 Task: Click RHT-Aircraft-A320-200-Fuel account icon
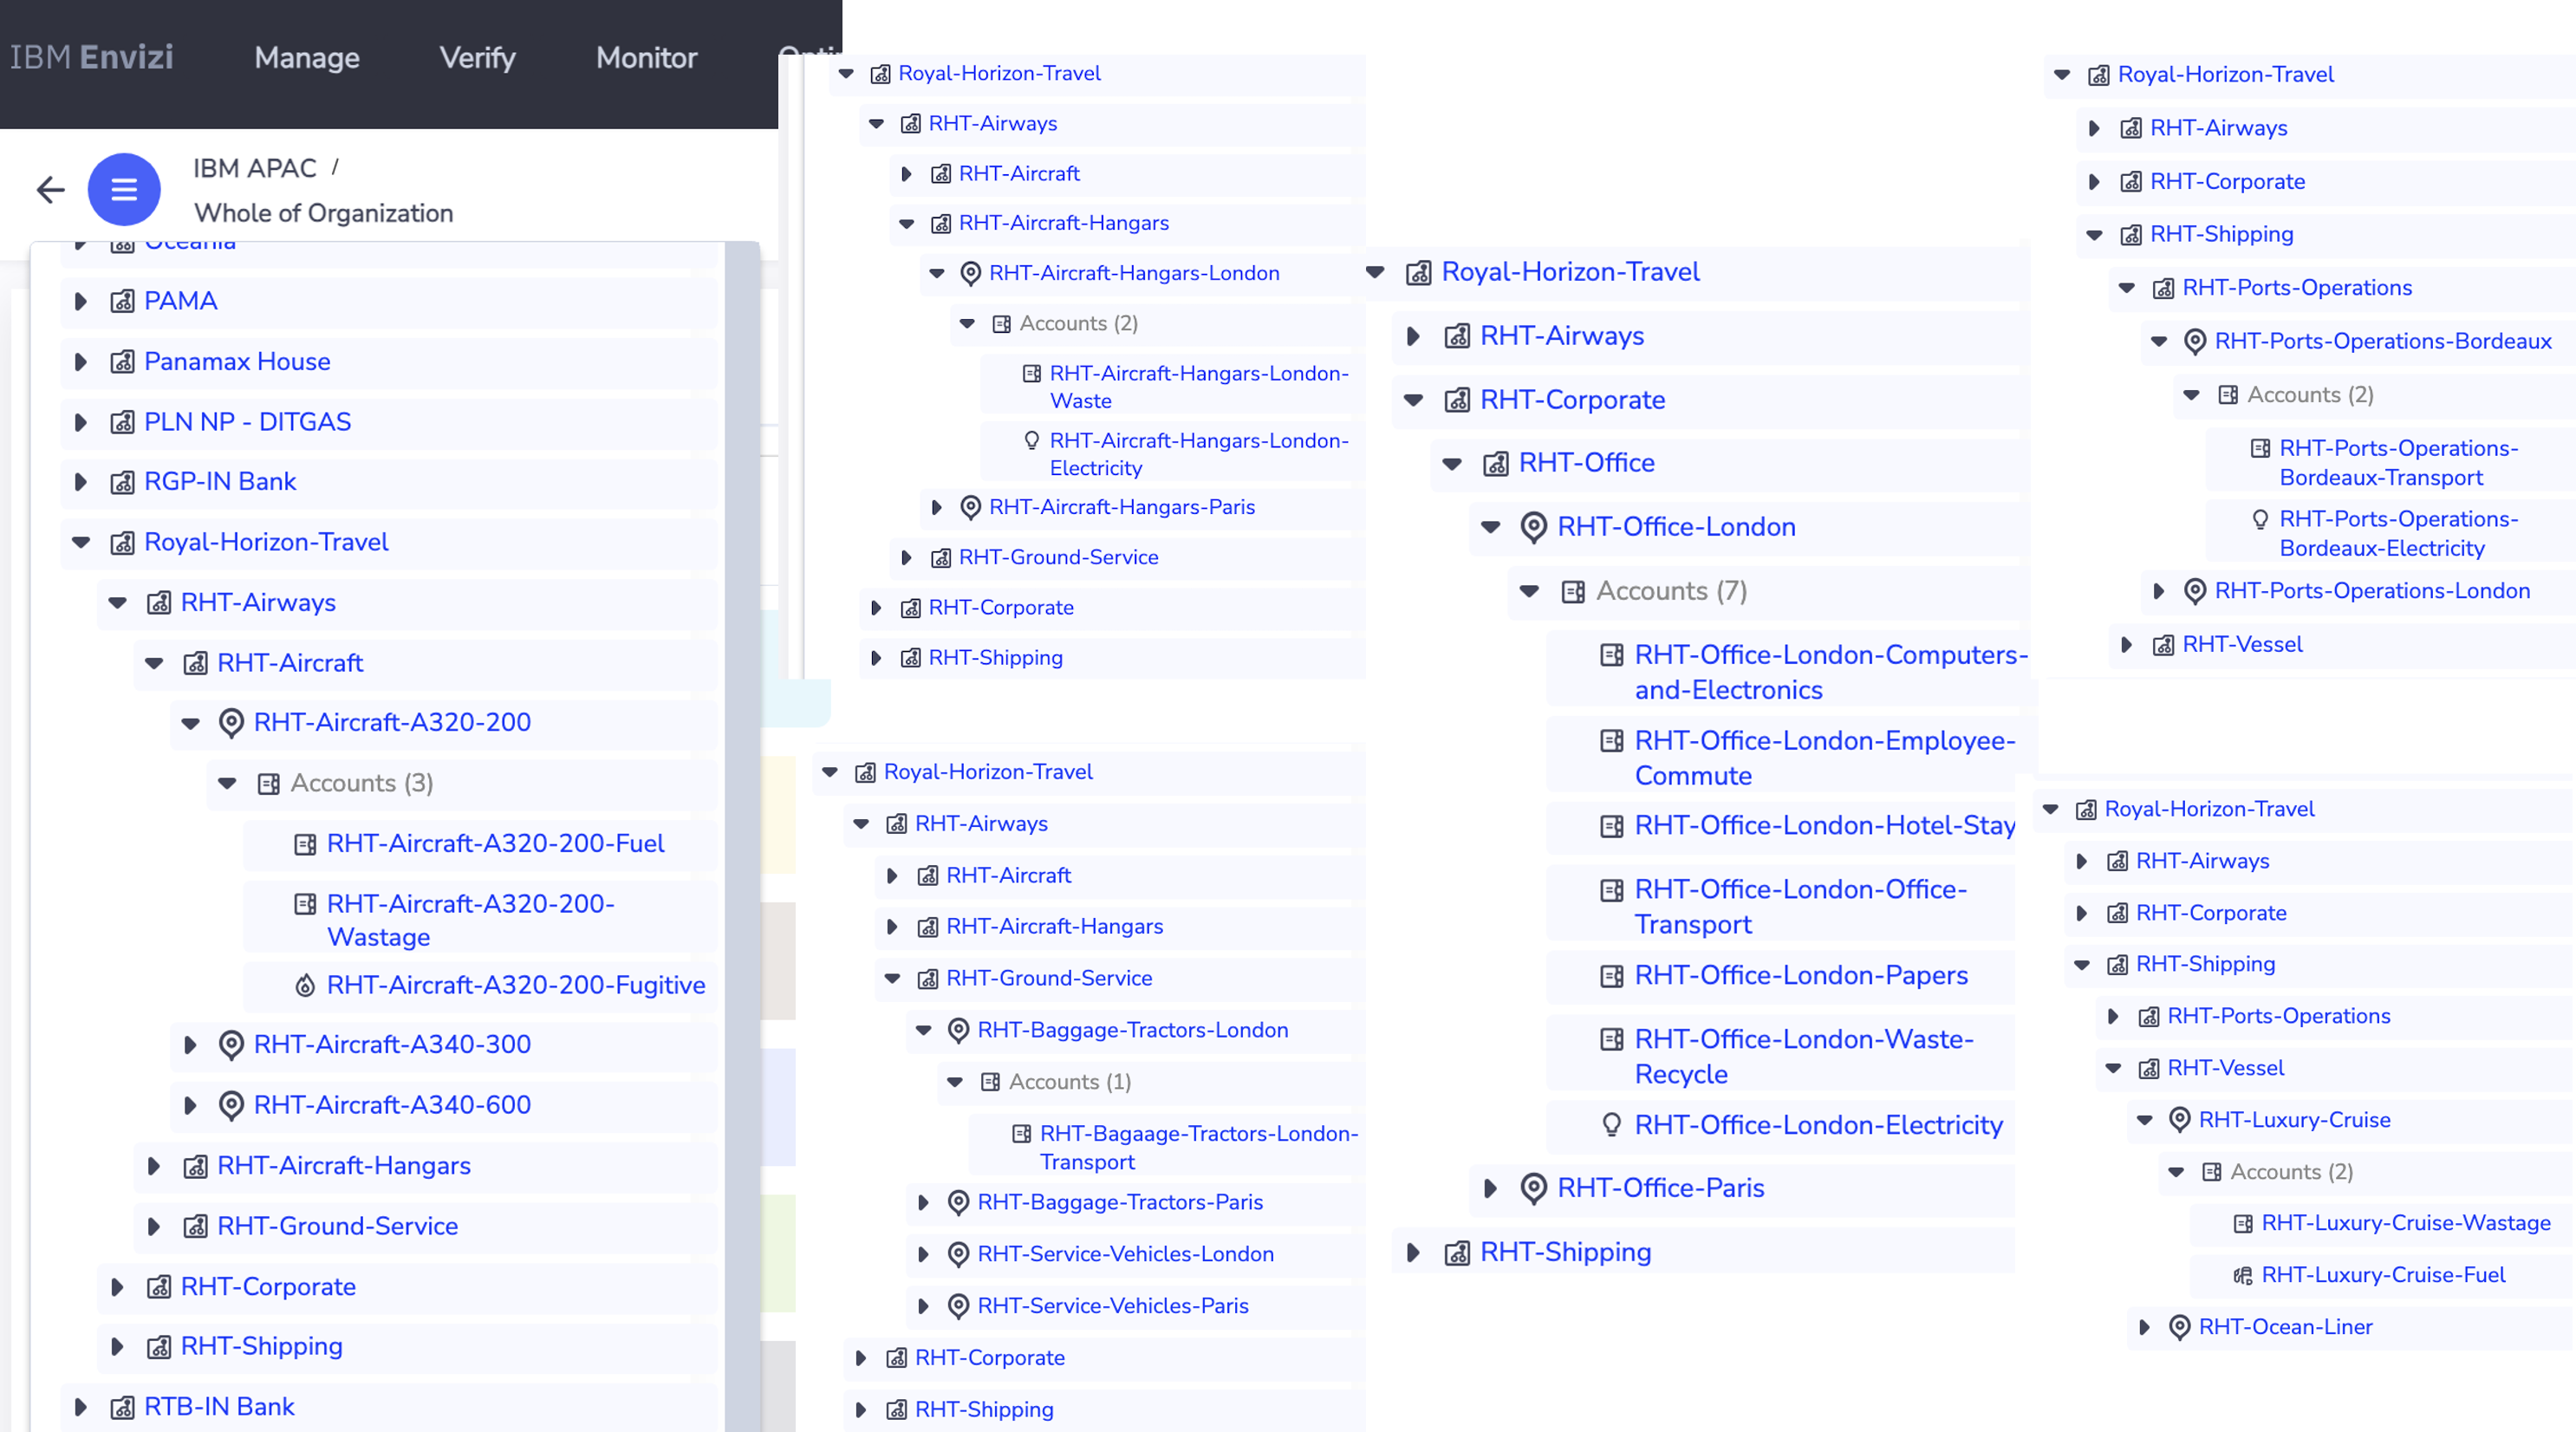[305, 844]
